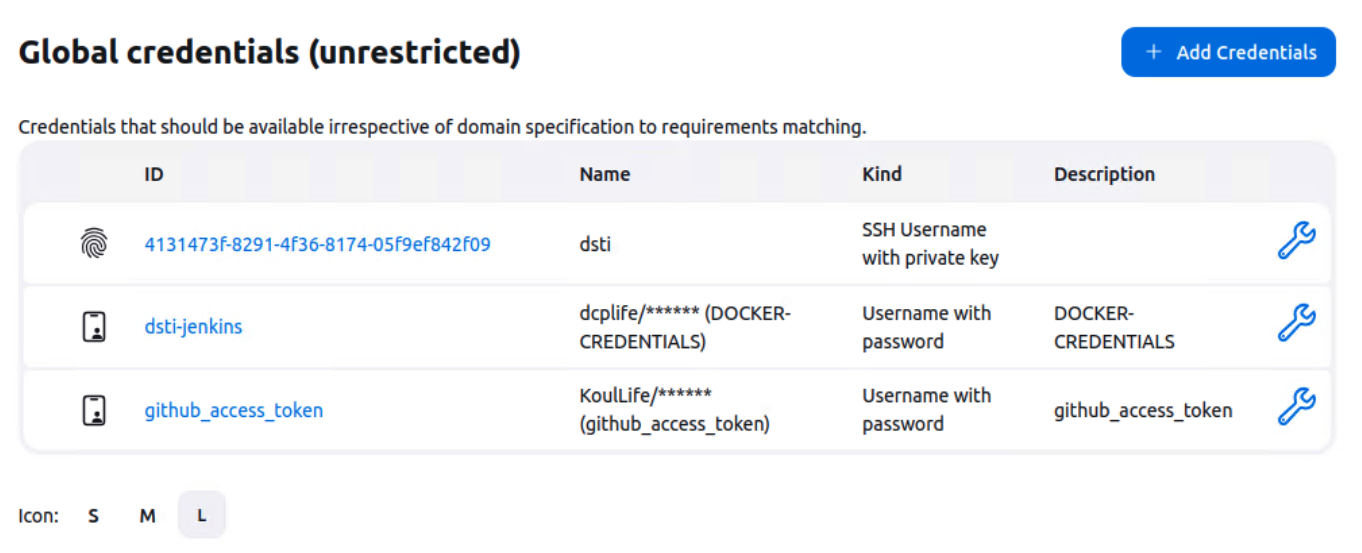Screen dimensions: 1362x553
Task: Click the Description column header
Action: point(1104,174)
